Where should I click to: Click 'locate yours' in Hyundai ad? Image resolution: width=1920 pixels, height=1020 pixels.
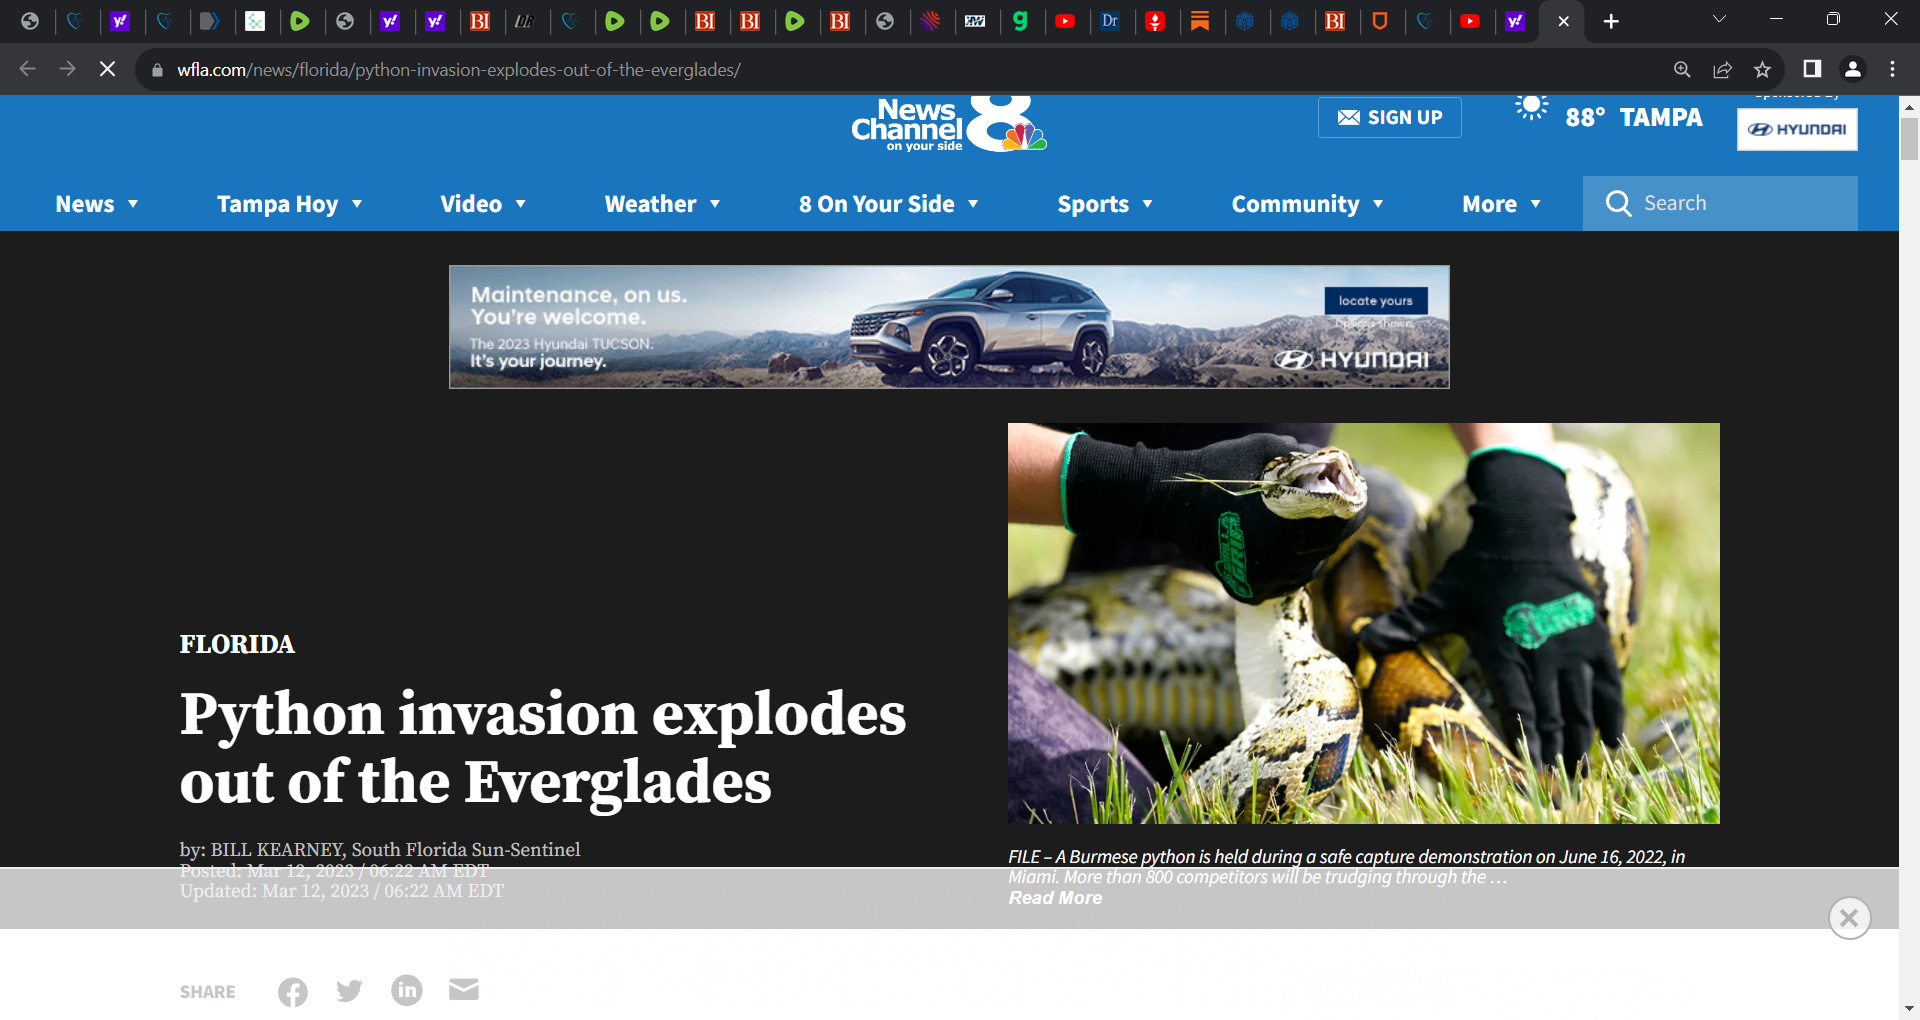tap(1376, 300)
